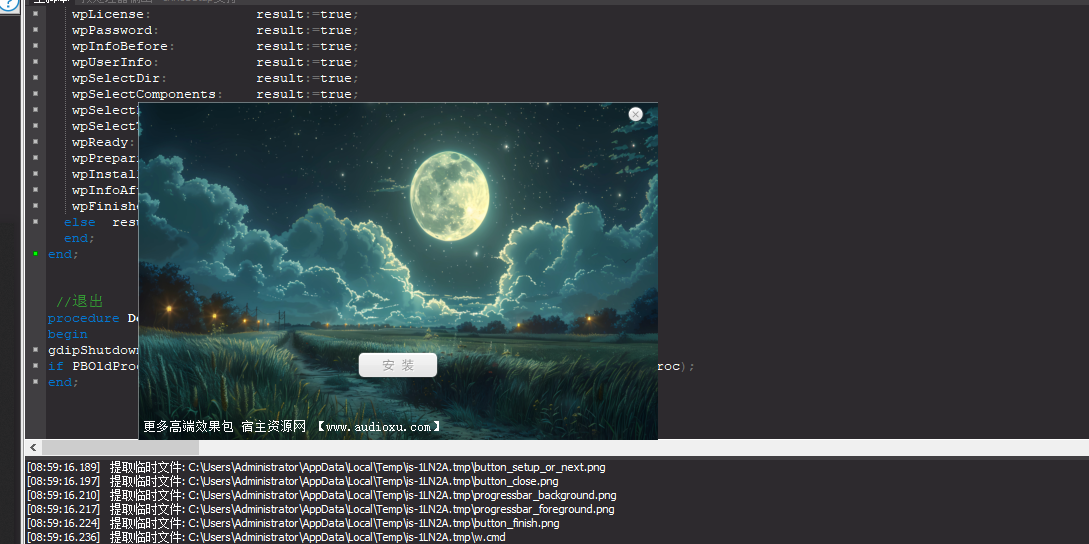
Task: Toggle breakpoint marker on wpPassword line
Action: click(x=36, y=30)
